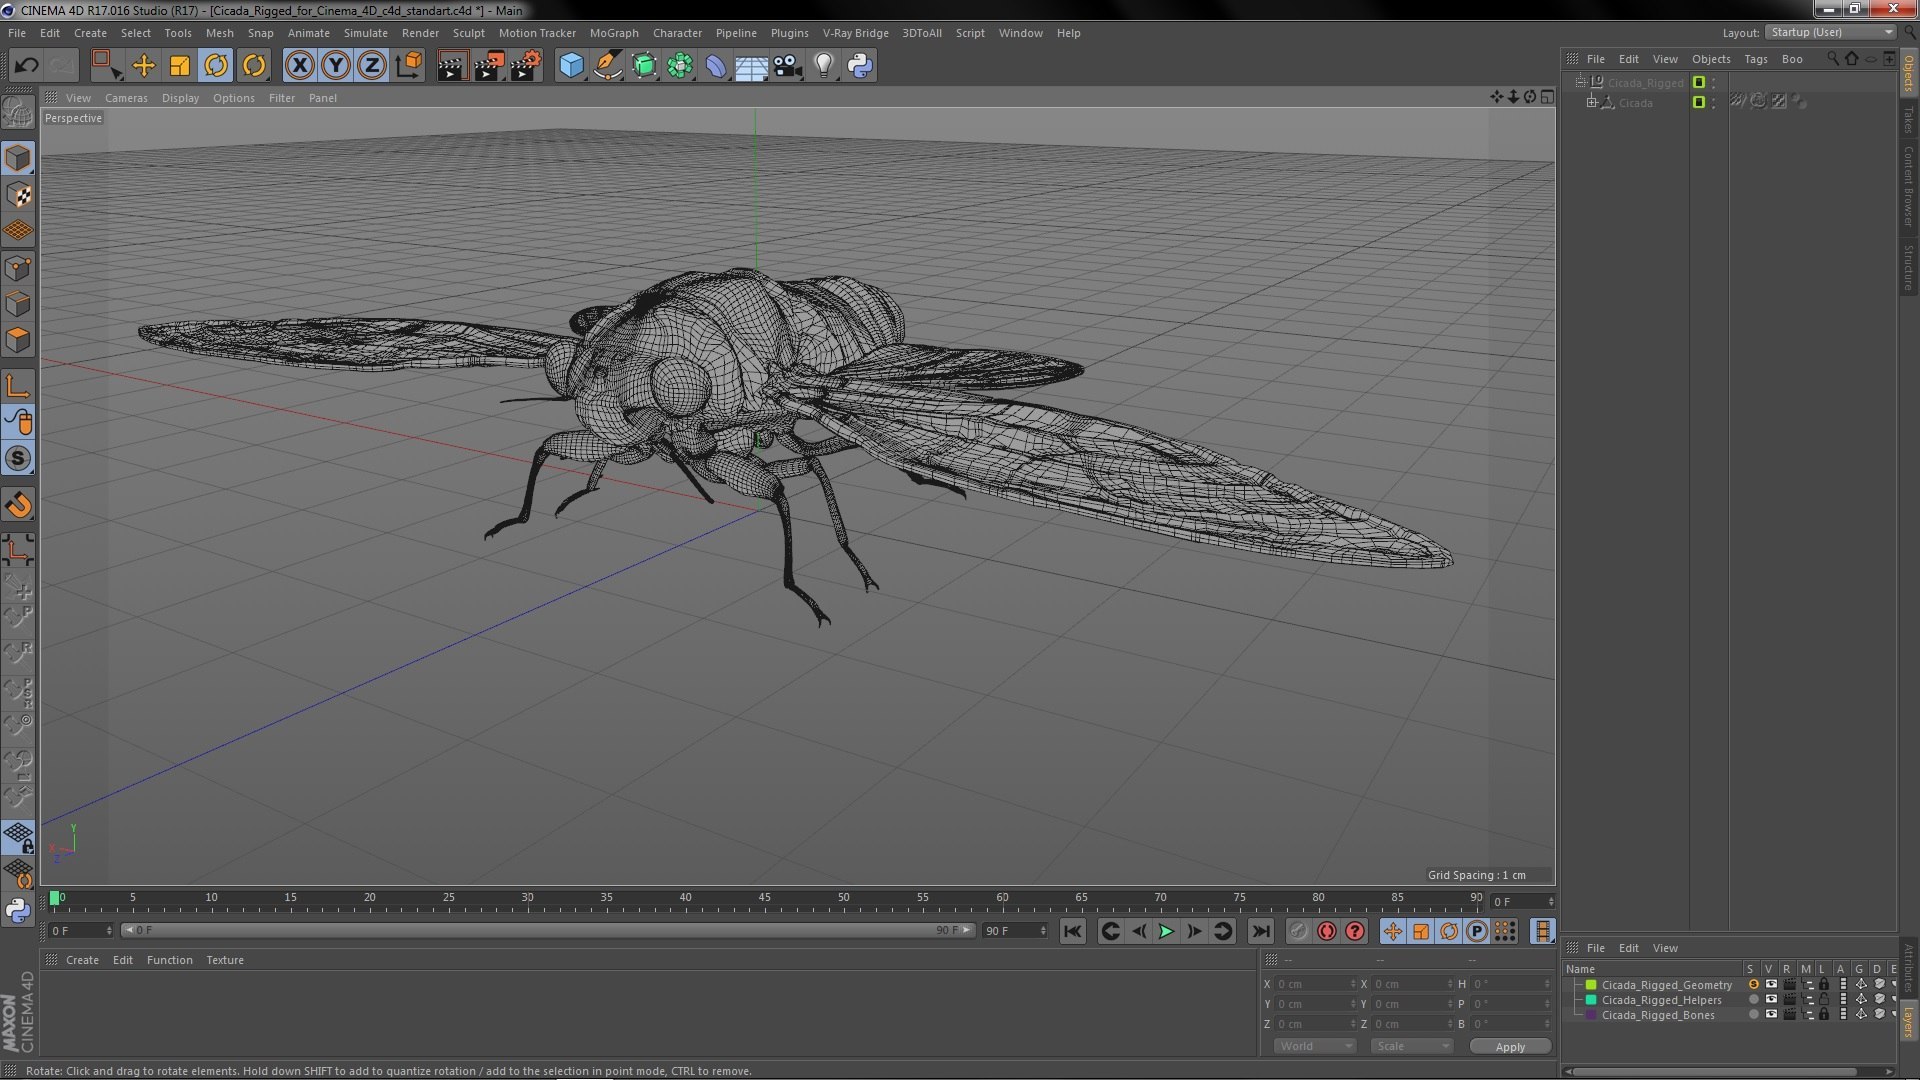This screenshot has width=1920, height=1080.
Task: Switch to Model mode in left sidebar
Action: click(18, 158)
